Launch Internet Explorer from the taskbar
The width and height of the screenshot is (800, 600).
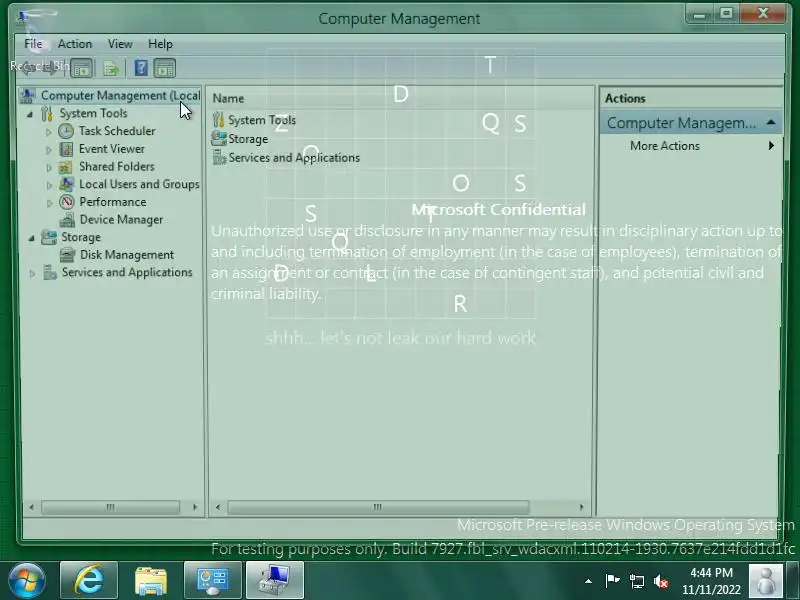(89, 580)
